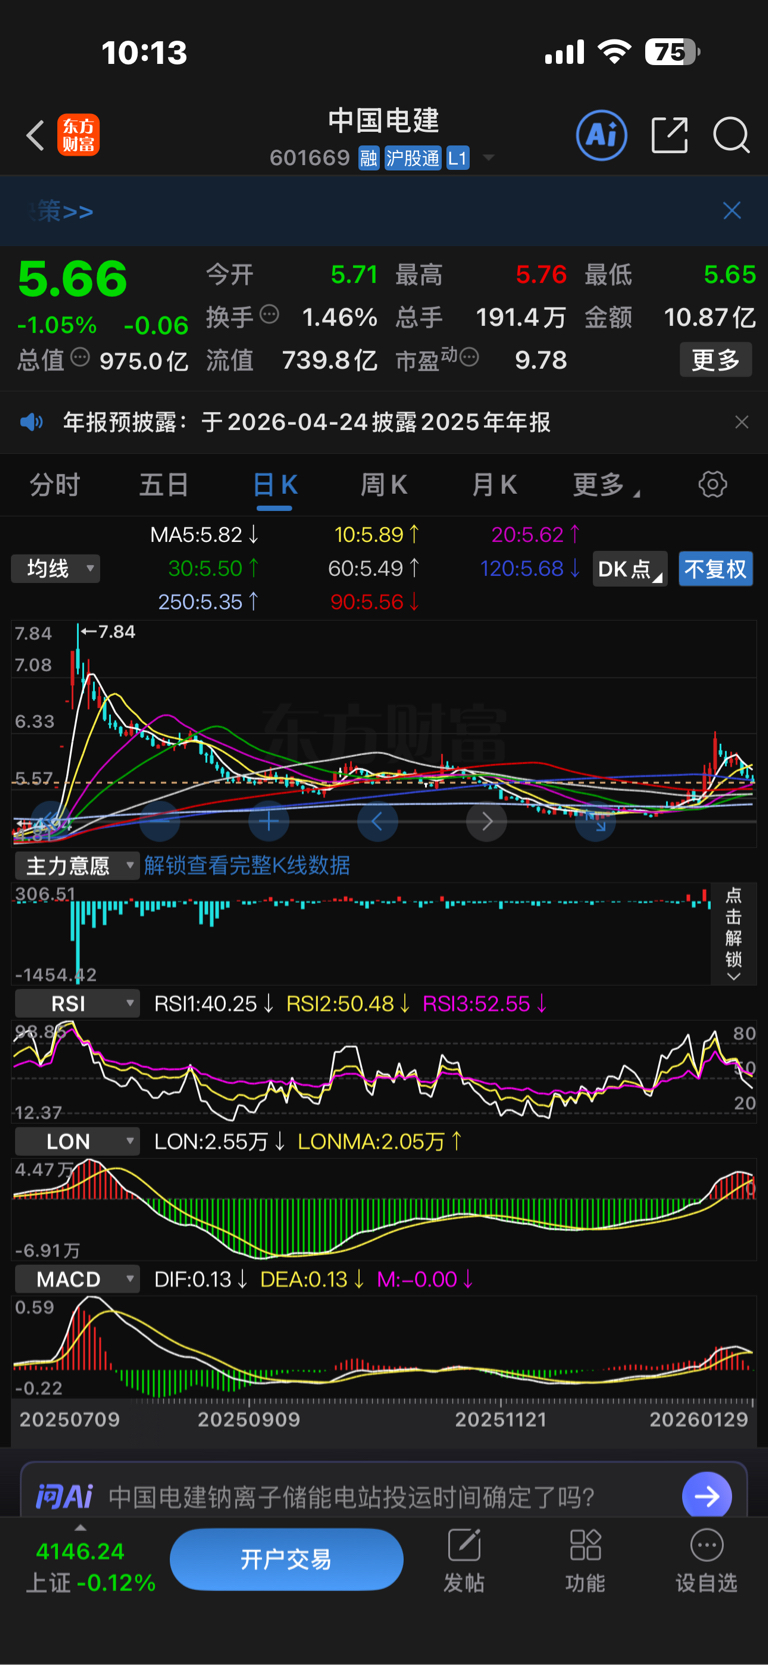Open the RSI indicator dropdown
768x1665 pixels.
(77, 1004)
